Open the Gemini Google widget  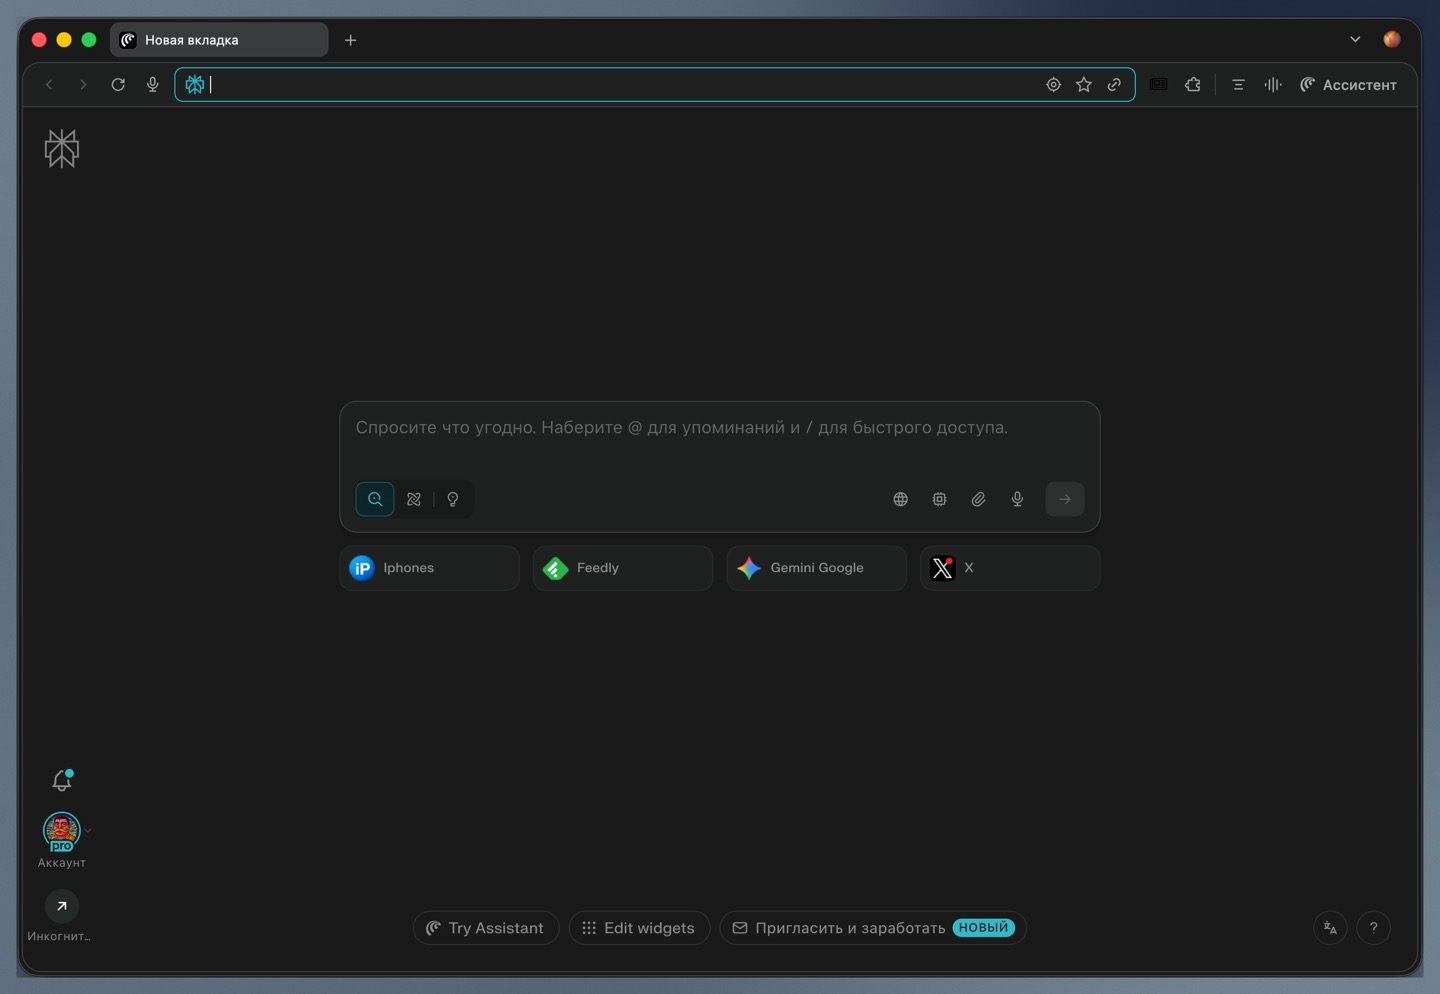(x=817, y=568)
